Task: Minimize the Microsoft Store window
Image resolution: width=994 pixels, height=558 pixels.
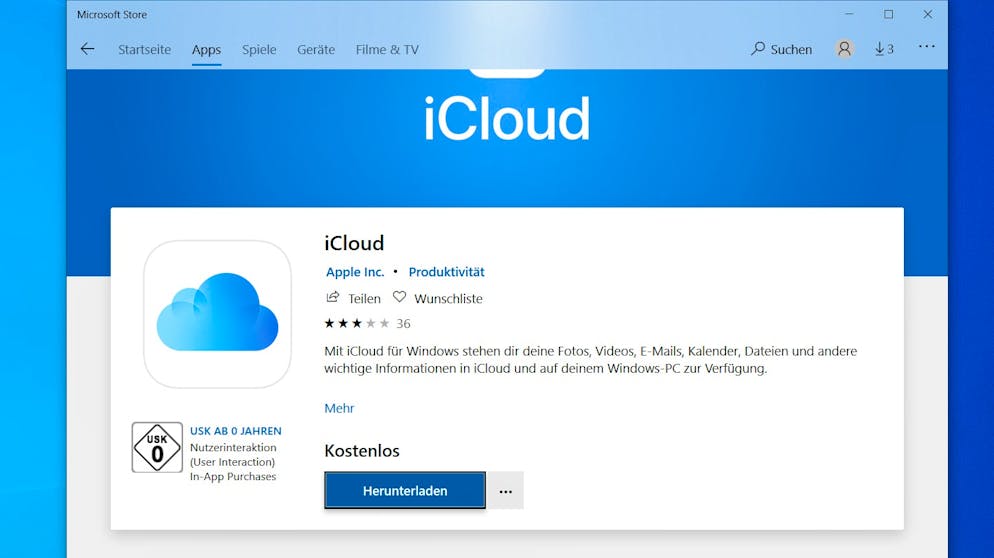Action: coord(849,14)
